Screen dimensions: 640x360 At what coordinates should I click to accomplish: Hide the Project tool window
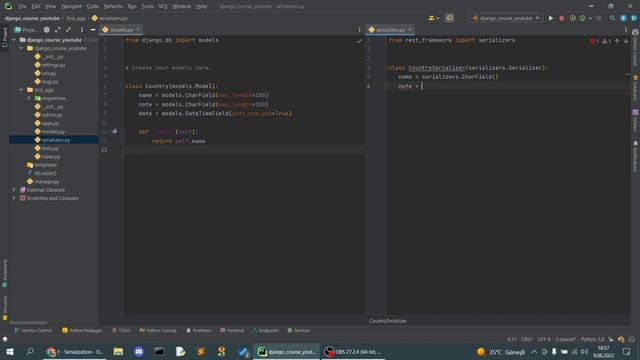point(93,30)
